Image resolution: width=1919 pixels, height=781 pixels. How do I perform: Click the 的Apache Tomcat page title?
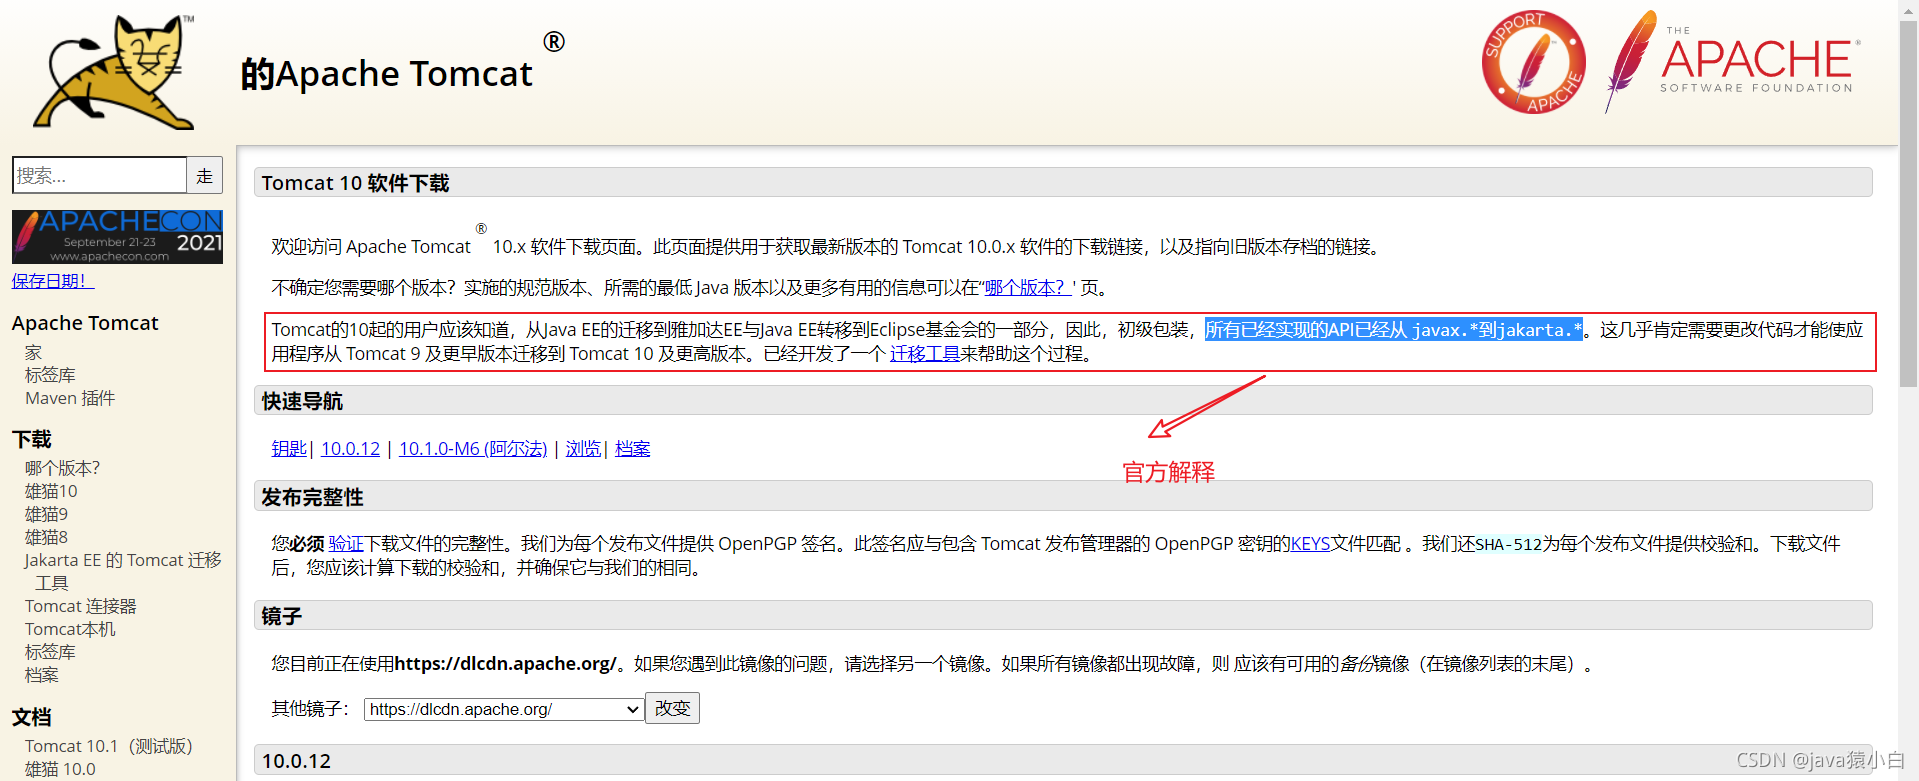click(386, 74)
